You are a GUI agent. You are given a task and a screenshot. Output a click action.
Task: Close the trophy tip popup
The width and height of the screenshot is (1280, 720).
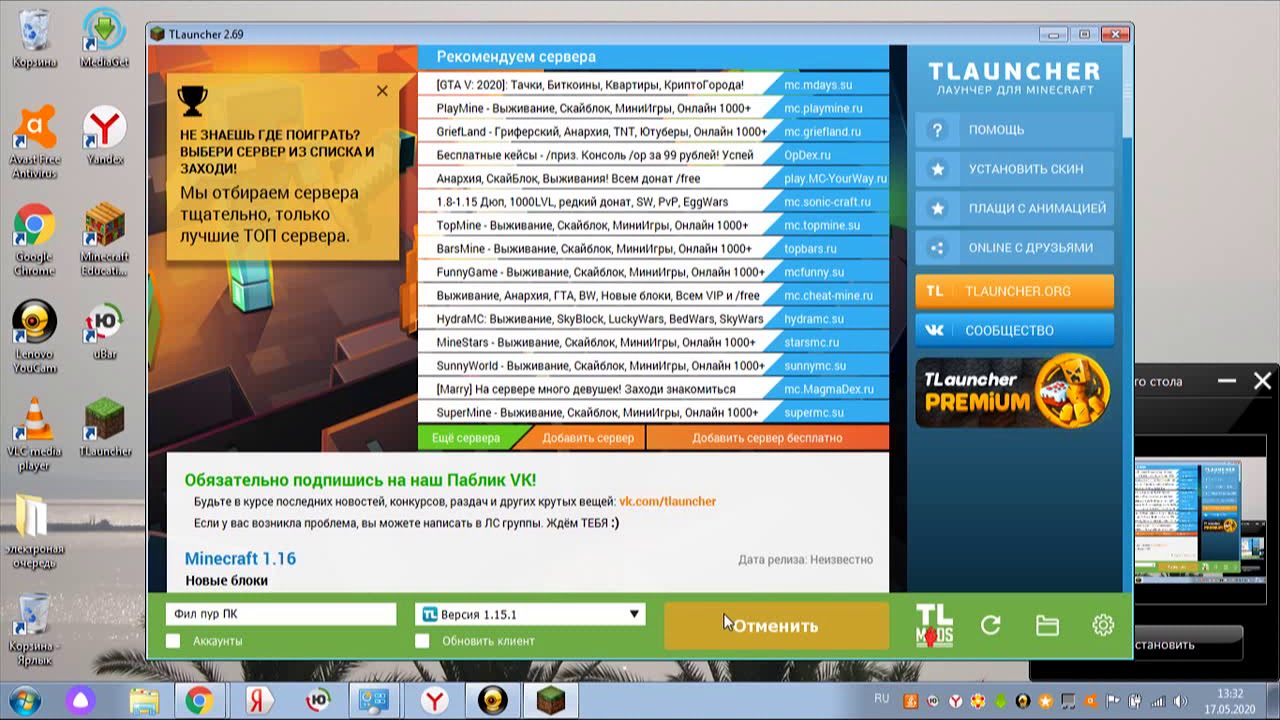pyautogui.click(x=382, y=91)
